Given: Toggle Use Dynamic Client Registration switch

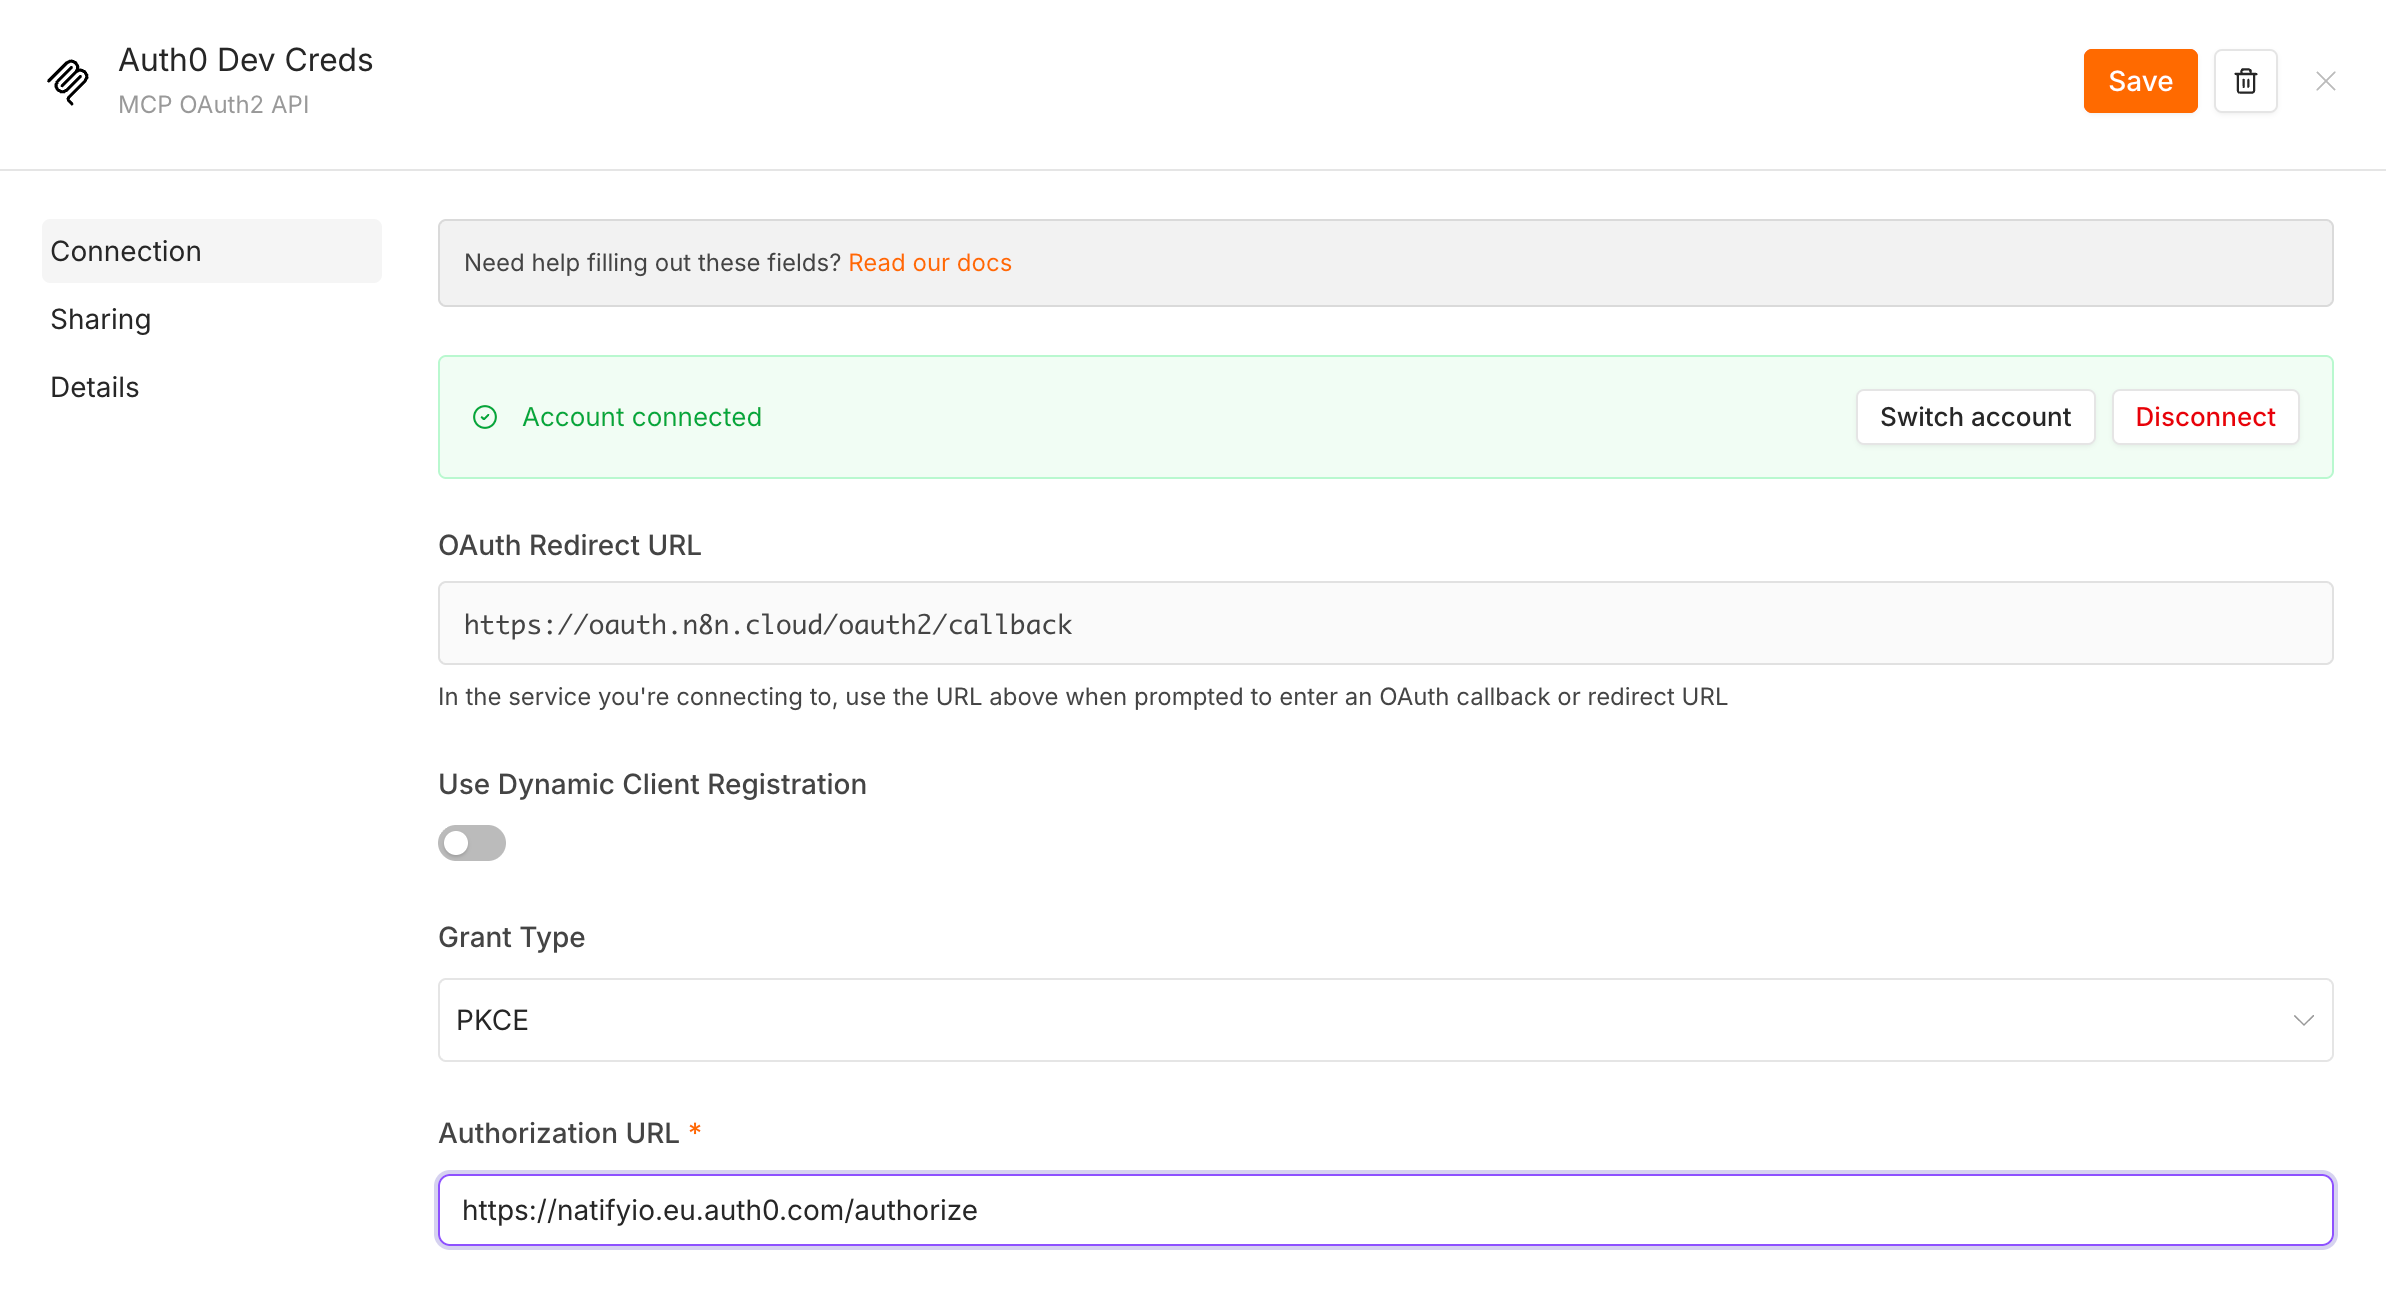Looking at the screenshot, I should click(x=472, y=843).
